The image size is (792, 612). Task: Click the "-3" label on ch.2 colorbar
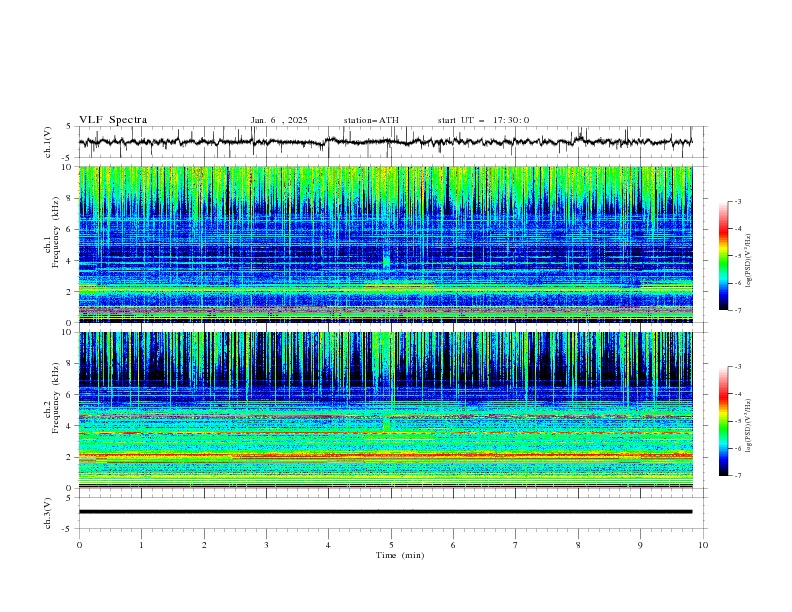[x=738, y=367]
